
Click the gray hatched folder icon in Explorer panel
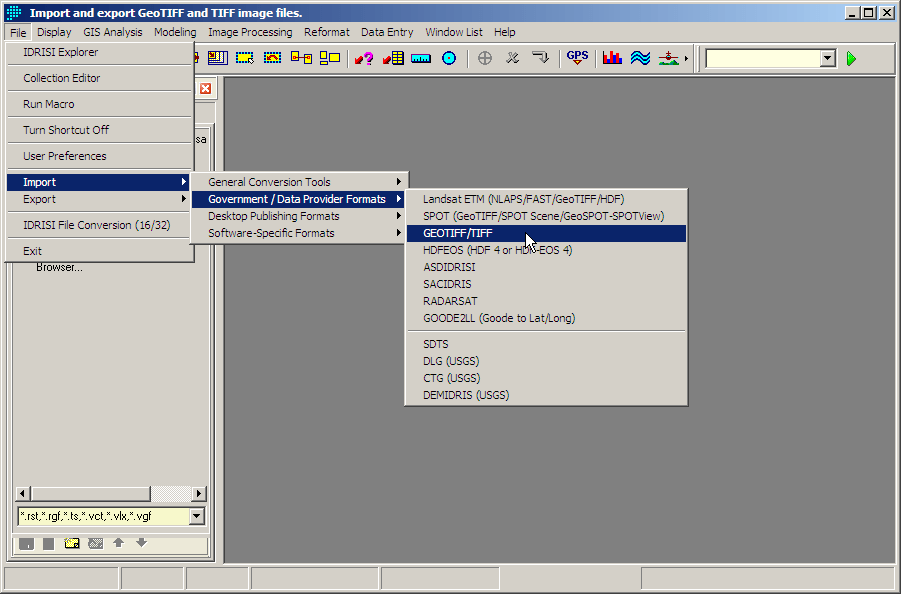tap(95, 543)
